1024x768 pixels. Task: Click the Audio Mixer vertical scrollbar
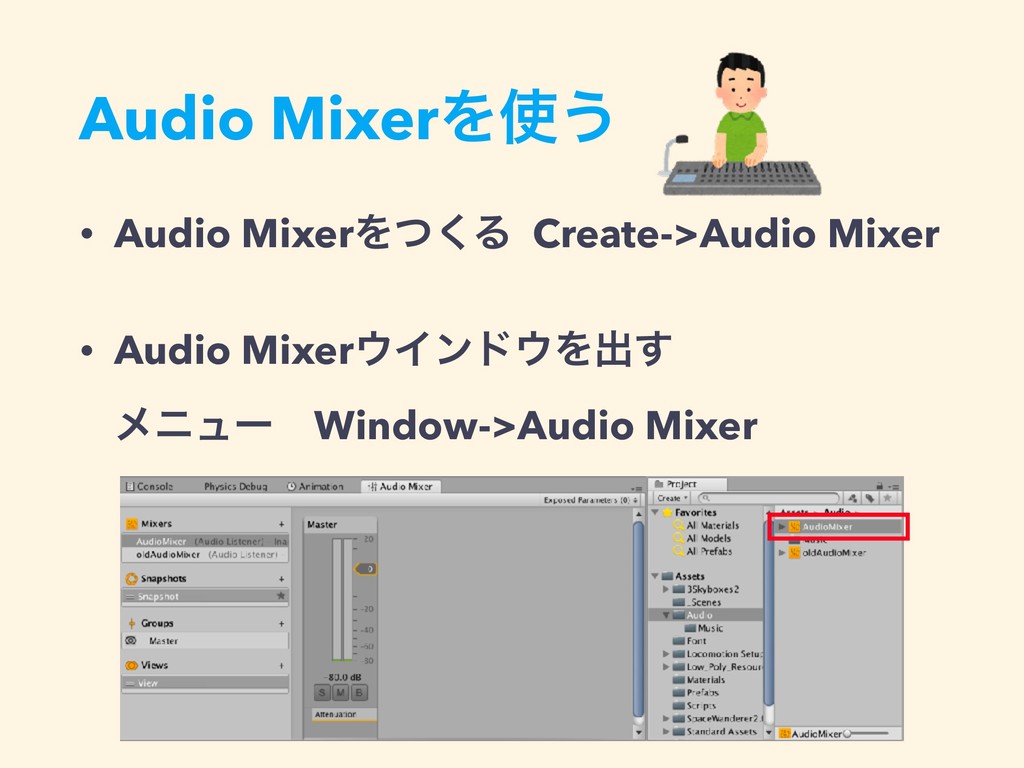(x=639, y=620)
